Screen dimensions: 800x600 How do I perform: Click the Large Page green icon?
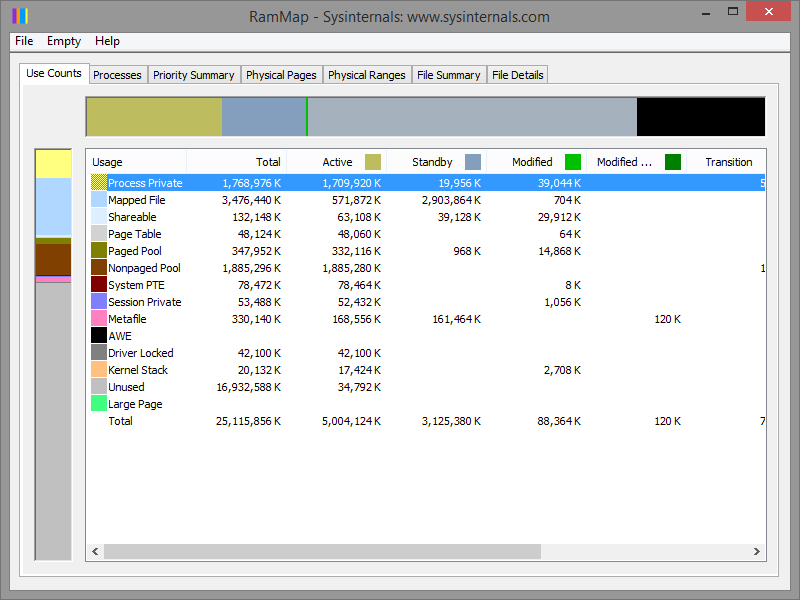pyautogui.click(x=99, y=404)
